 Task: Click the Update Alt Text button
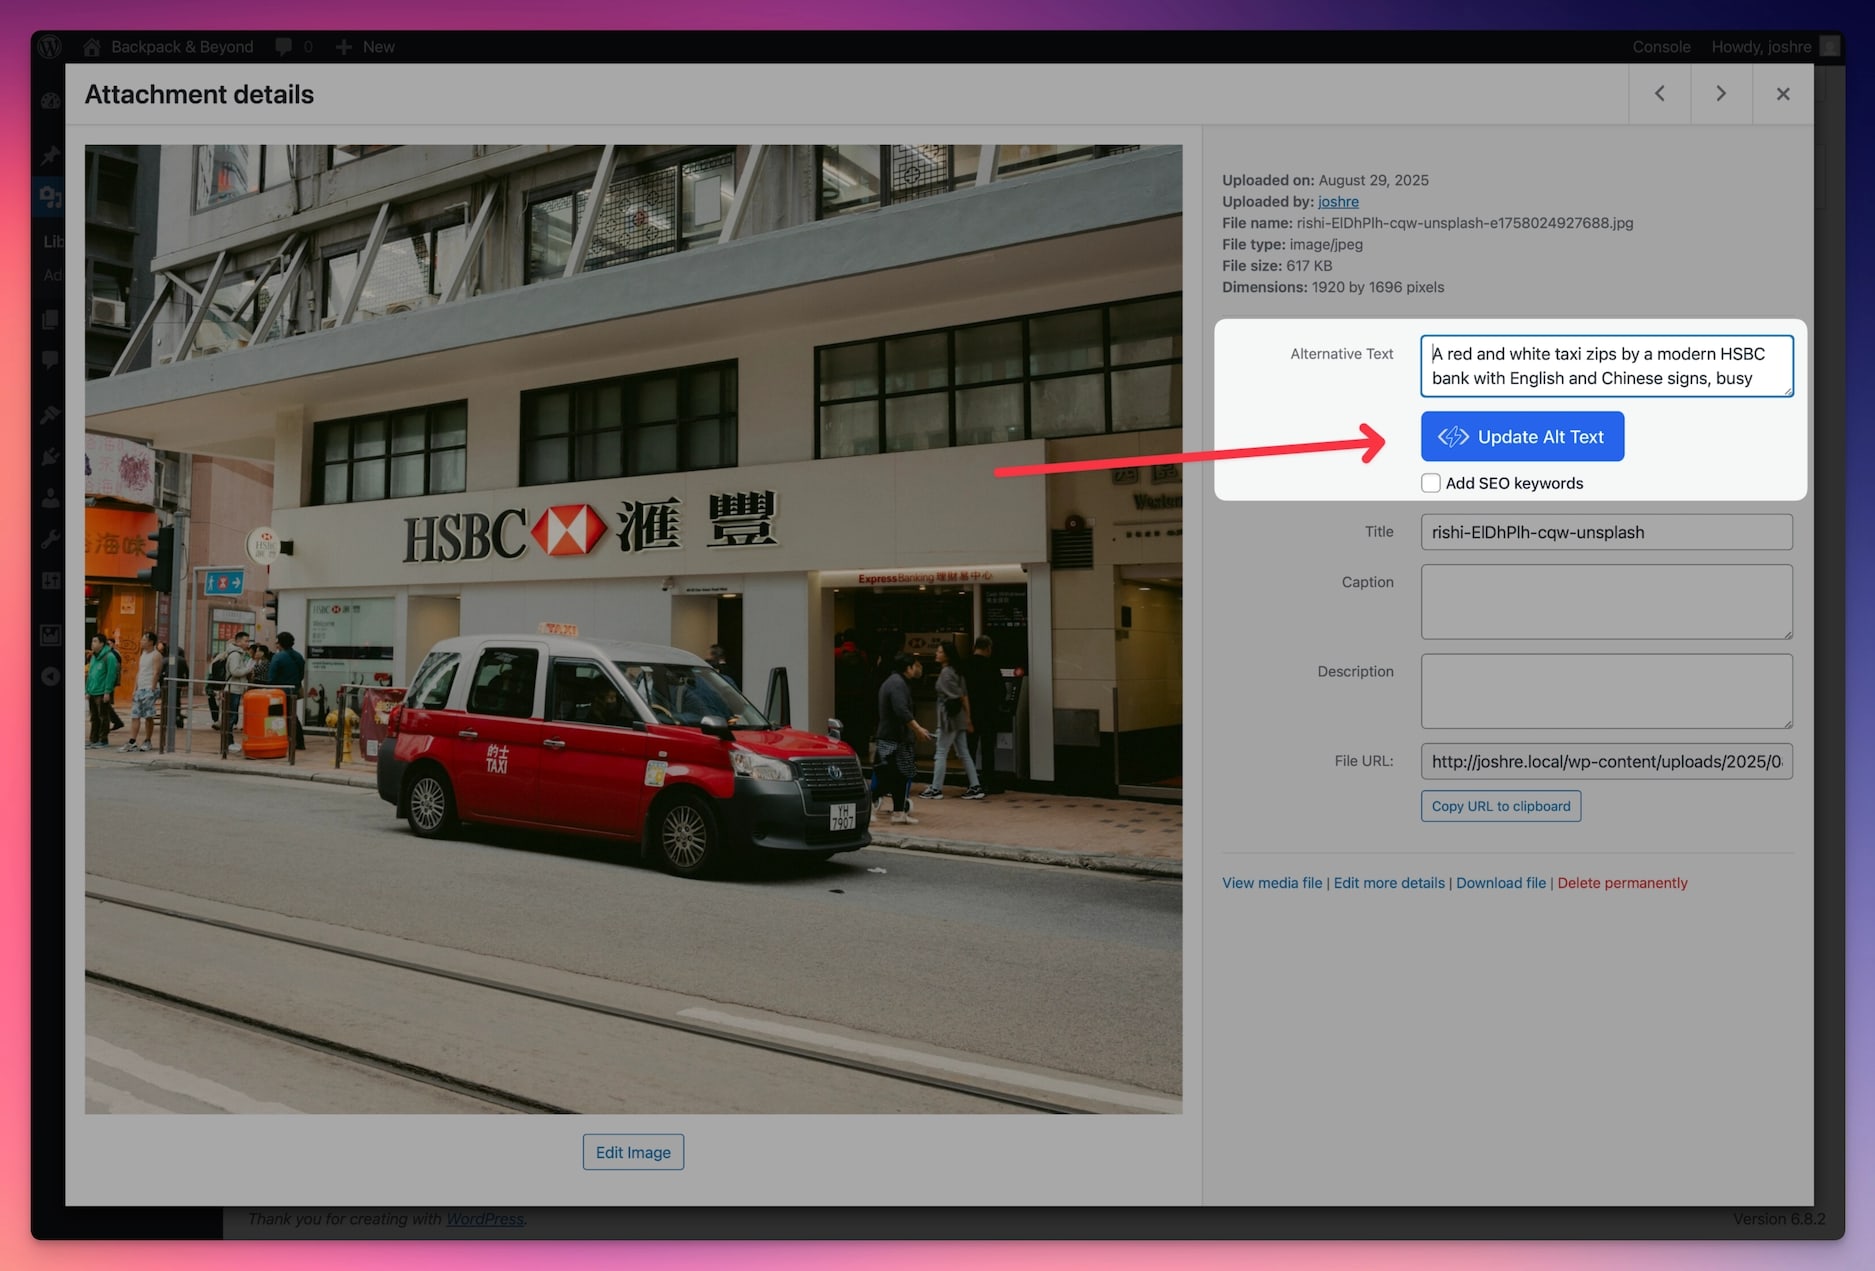pos(1522,436)
